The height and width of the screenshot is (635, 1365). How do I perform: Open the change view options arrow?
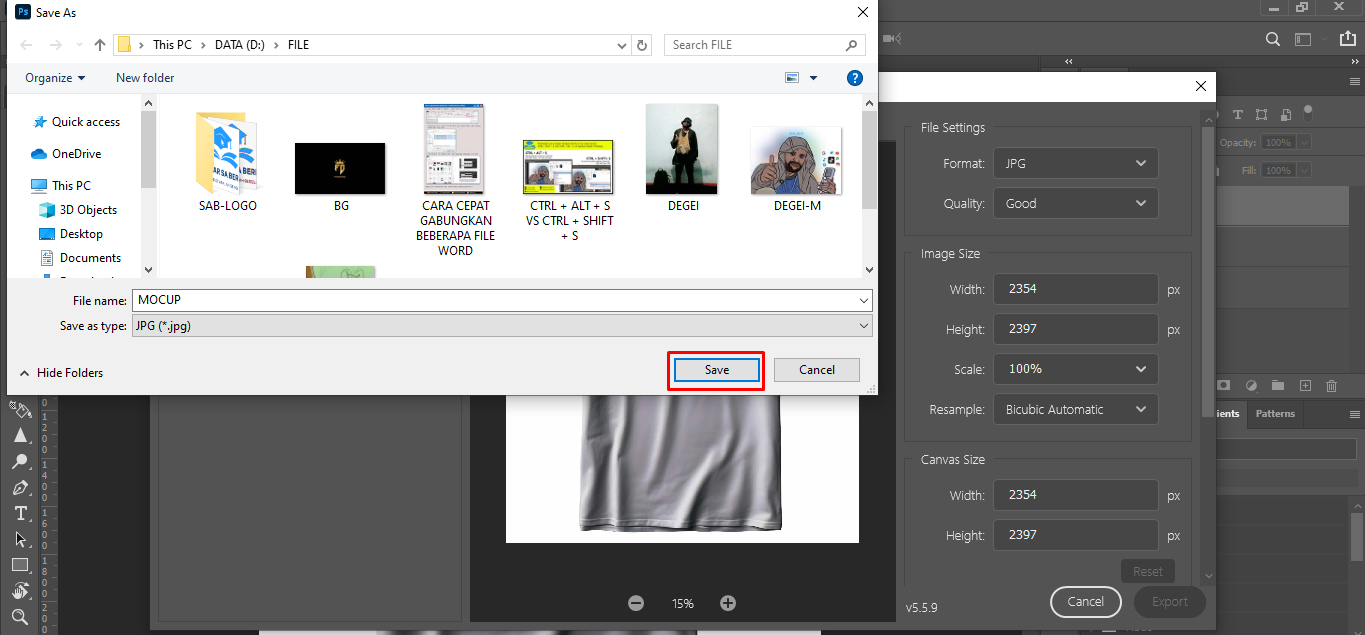(x=813, y=77)
